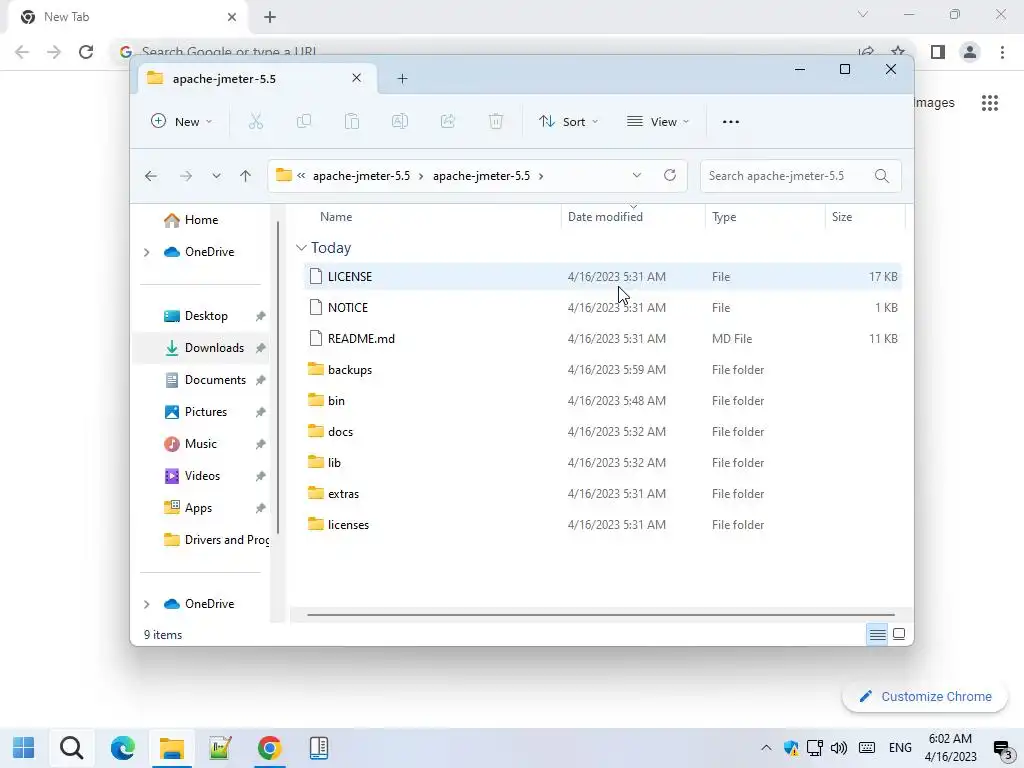Viewport: 1024px width, 768px height.
Task: Switch to large thumbnails view icon
Action: [899, 634]
